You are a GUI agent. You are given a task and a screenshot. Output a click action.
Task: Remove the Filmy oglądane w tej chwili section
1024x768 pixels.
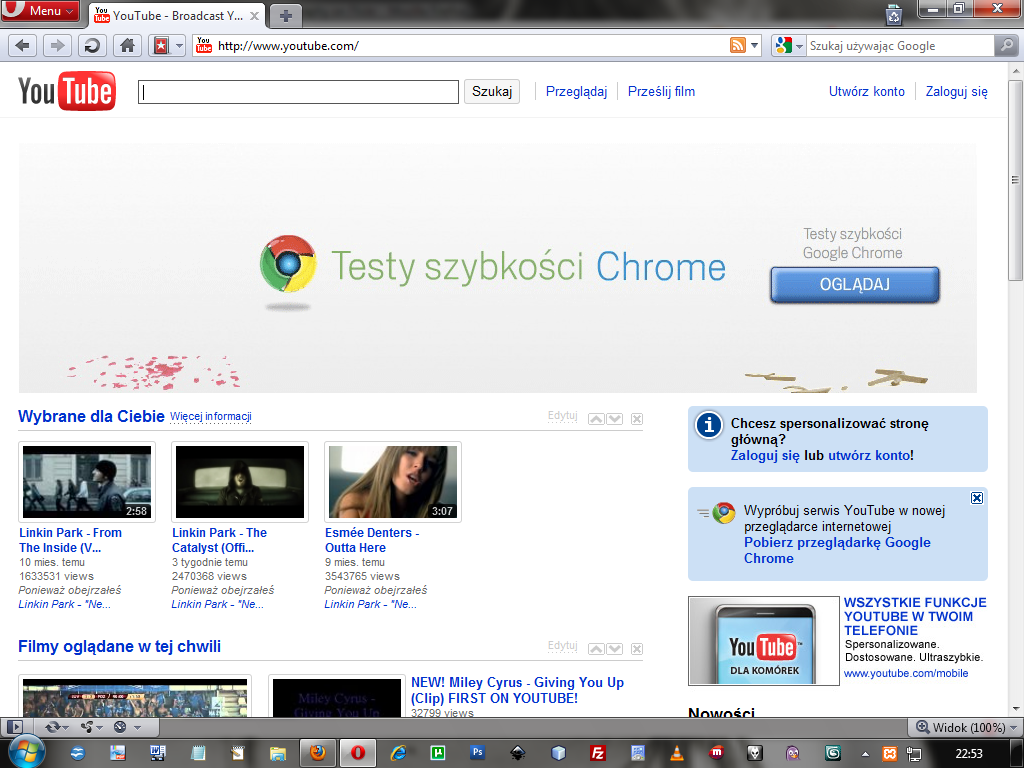pyautogui.click(x=637, y=648)
